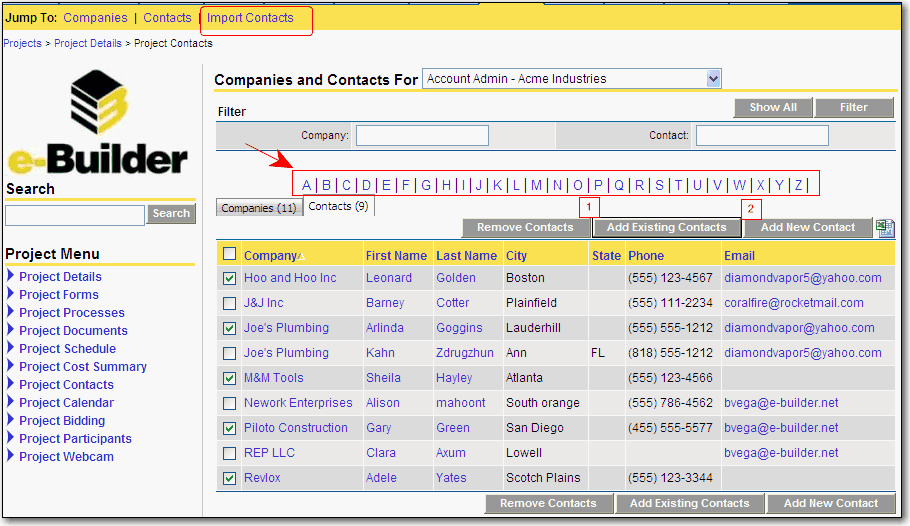
Task: Click the arrow icon beside Project Details
Action: coord(10,276)
